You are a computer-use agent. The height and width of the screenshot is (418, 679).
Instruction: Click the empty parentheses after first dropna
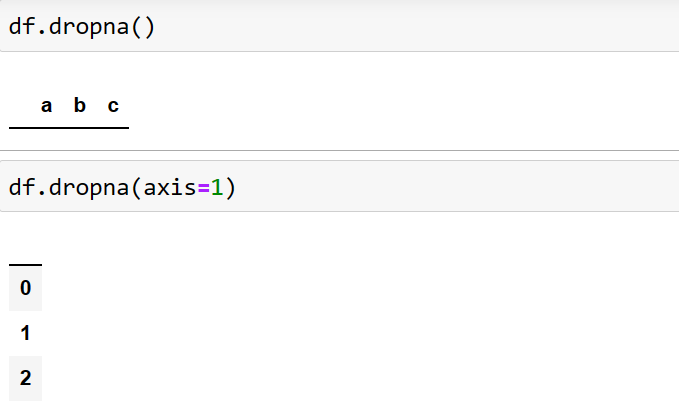pos(142,27)
